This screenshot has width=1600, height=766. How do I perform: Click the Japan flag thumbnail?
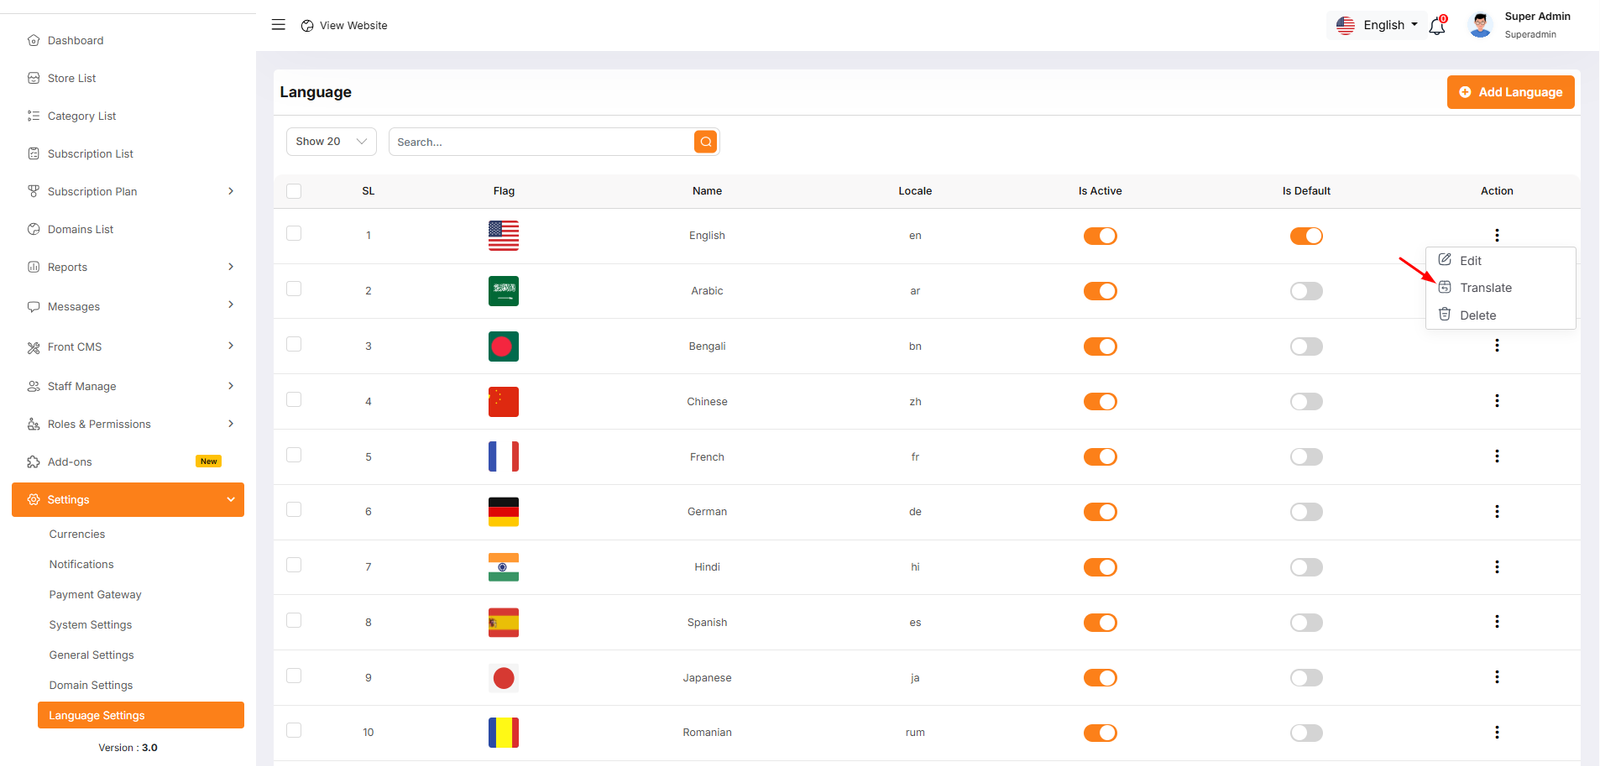pyautogui.click(x=503, y=678)
